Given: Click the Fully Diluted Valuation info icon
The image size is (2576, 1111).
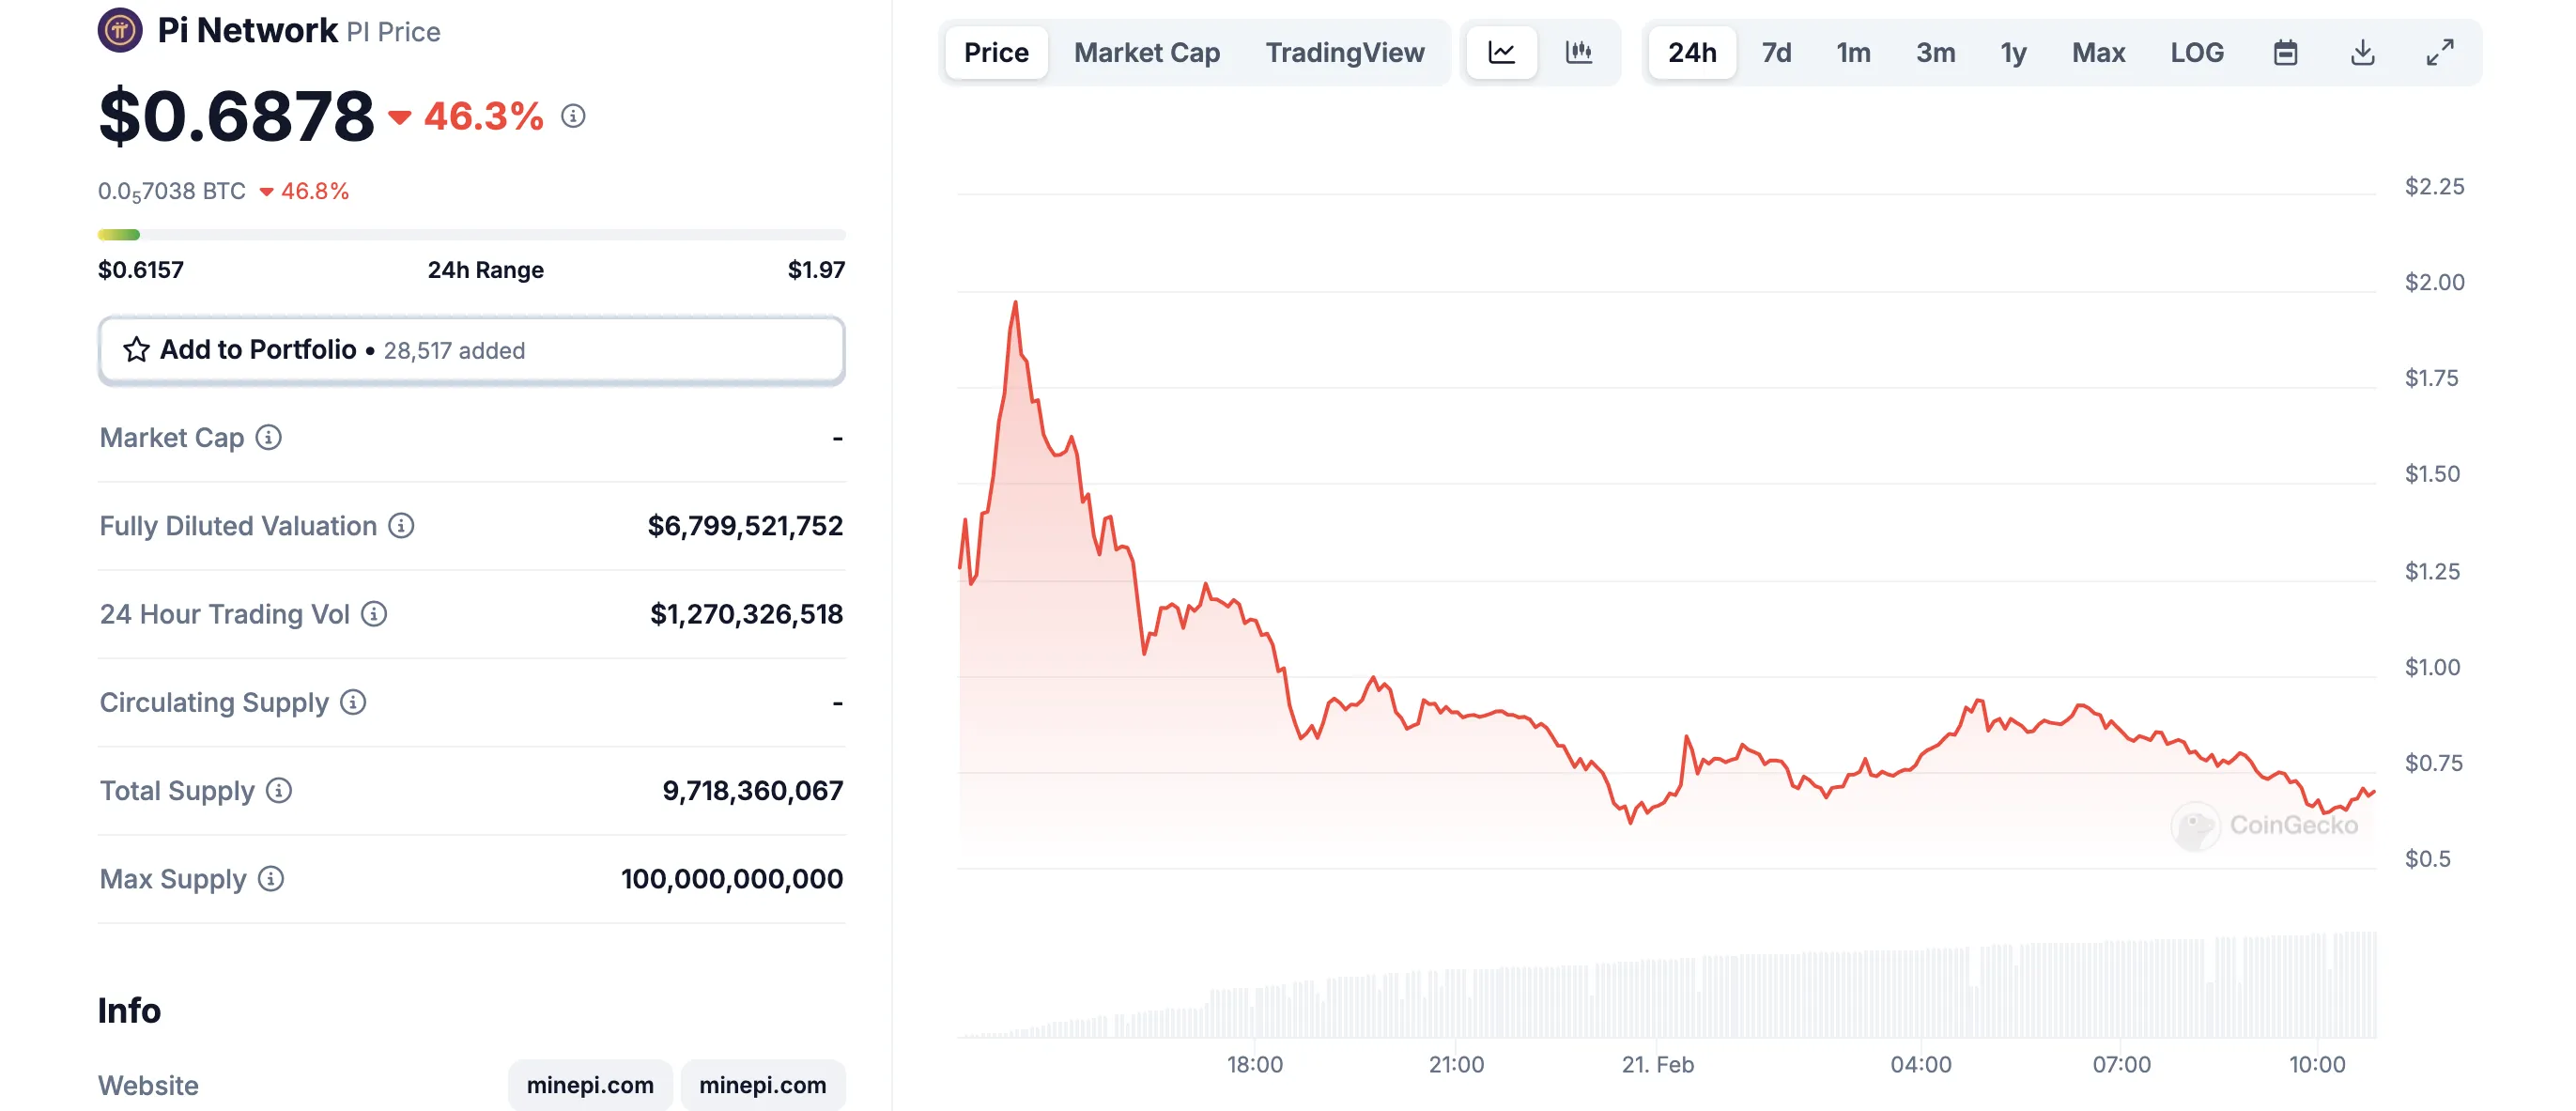Looking at the screenshot, I should 401,525.
